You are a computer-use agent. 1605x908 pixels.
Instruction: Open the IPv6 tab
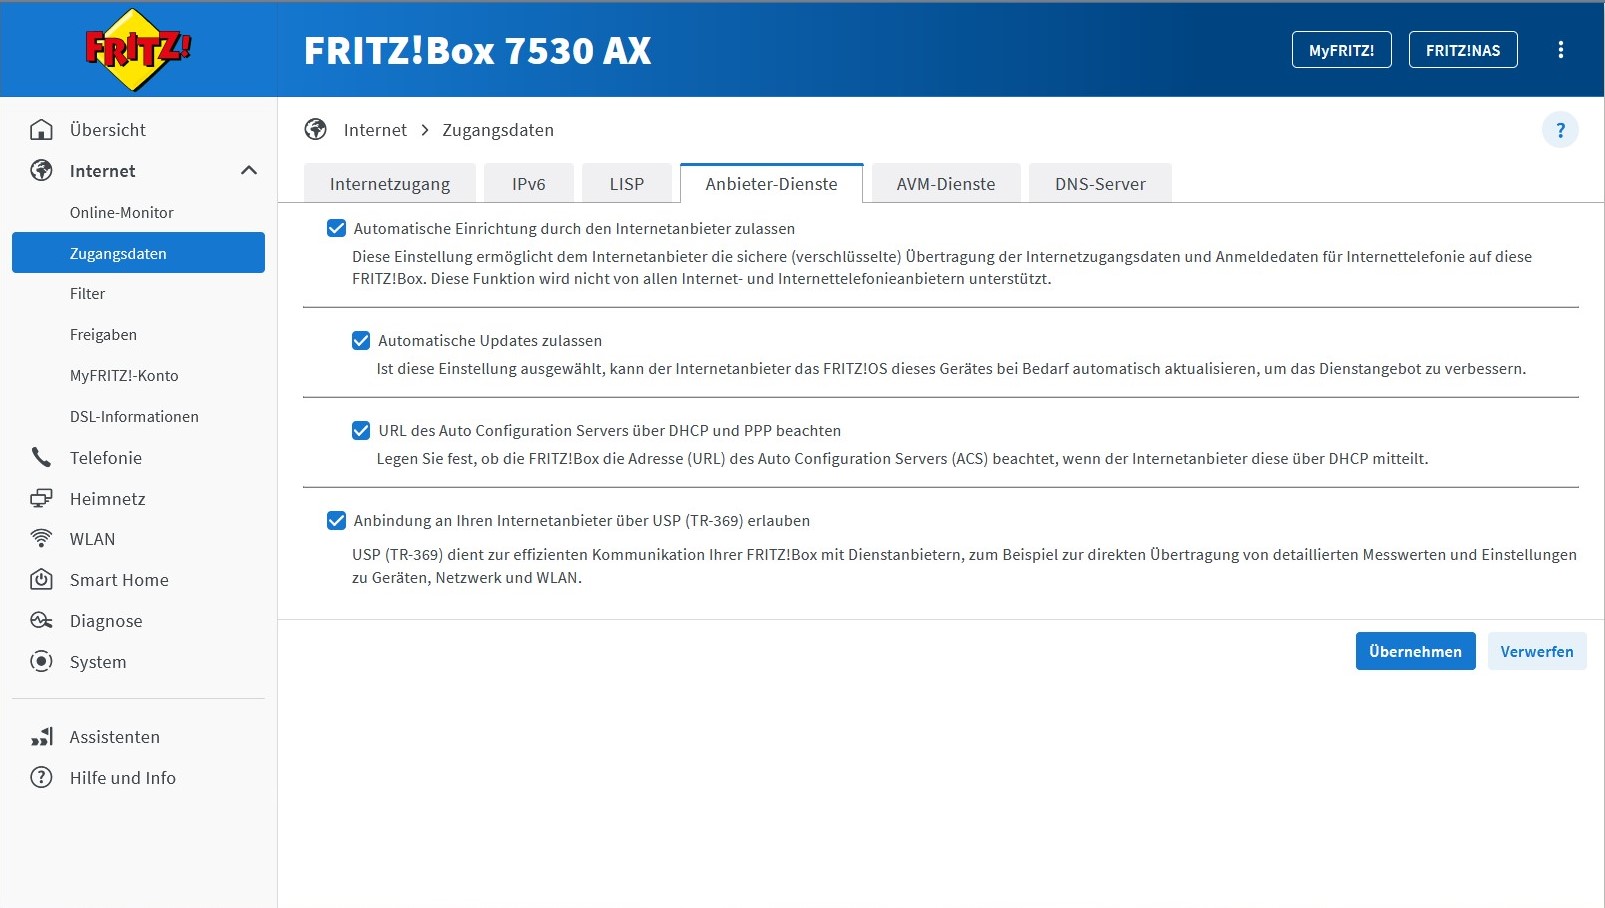pyautogui.click(x=529, y=184)
